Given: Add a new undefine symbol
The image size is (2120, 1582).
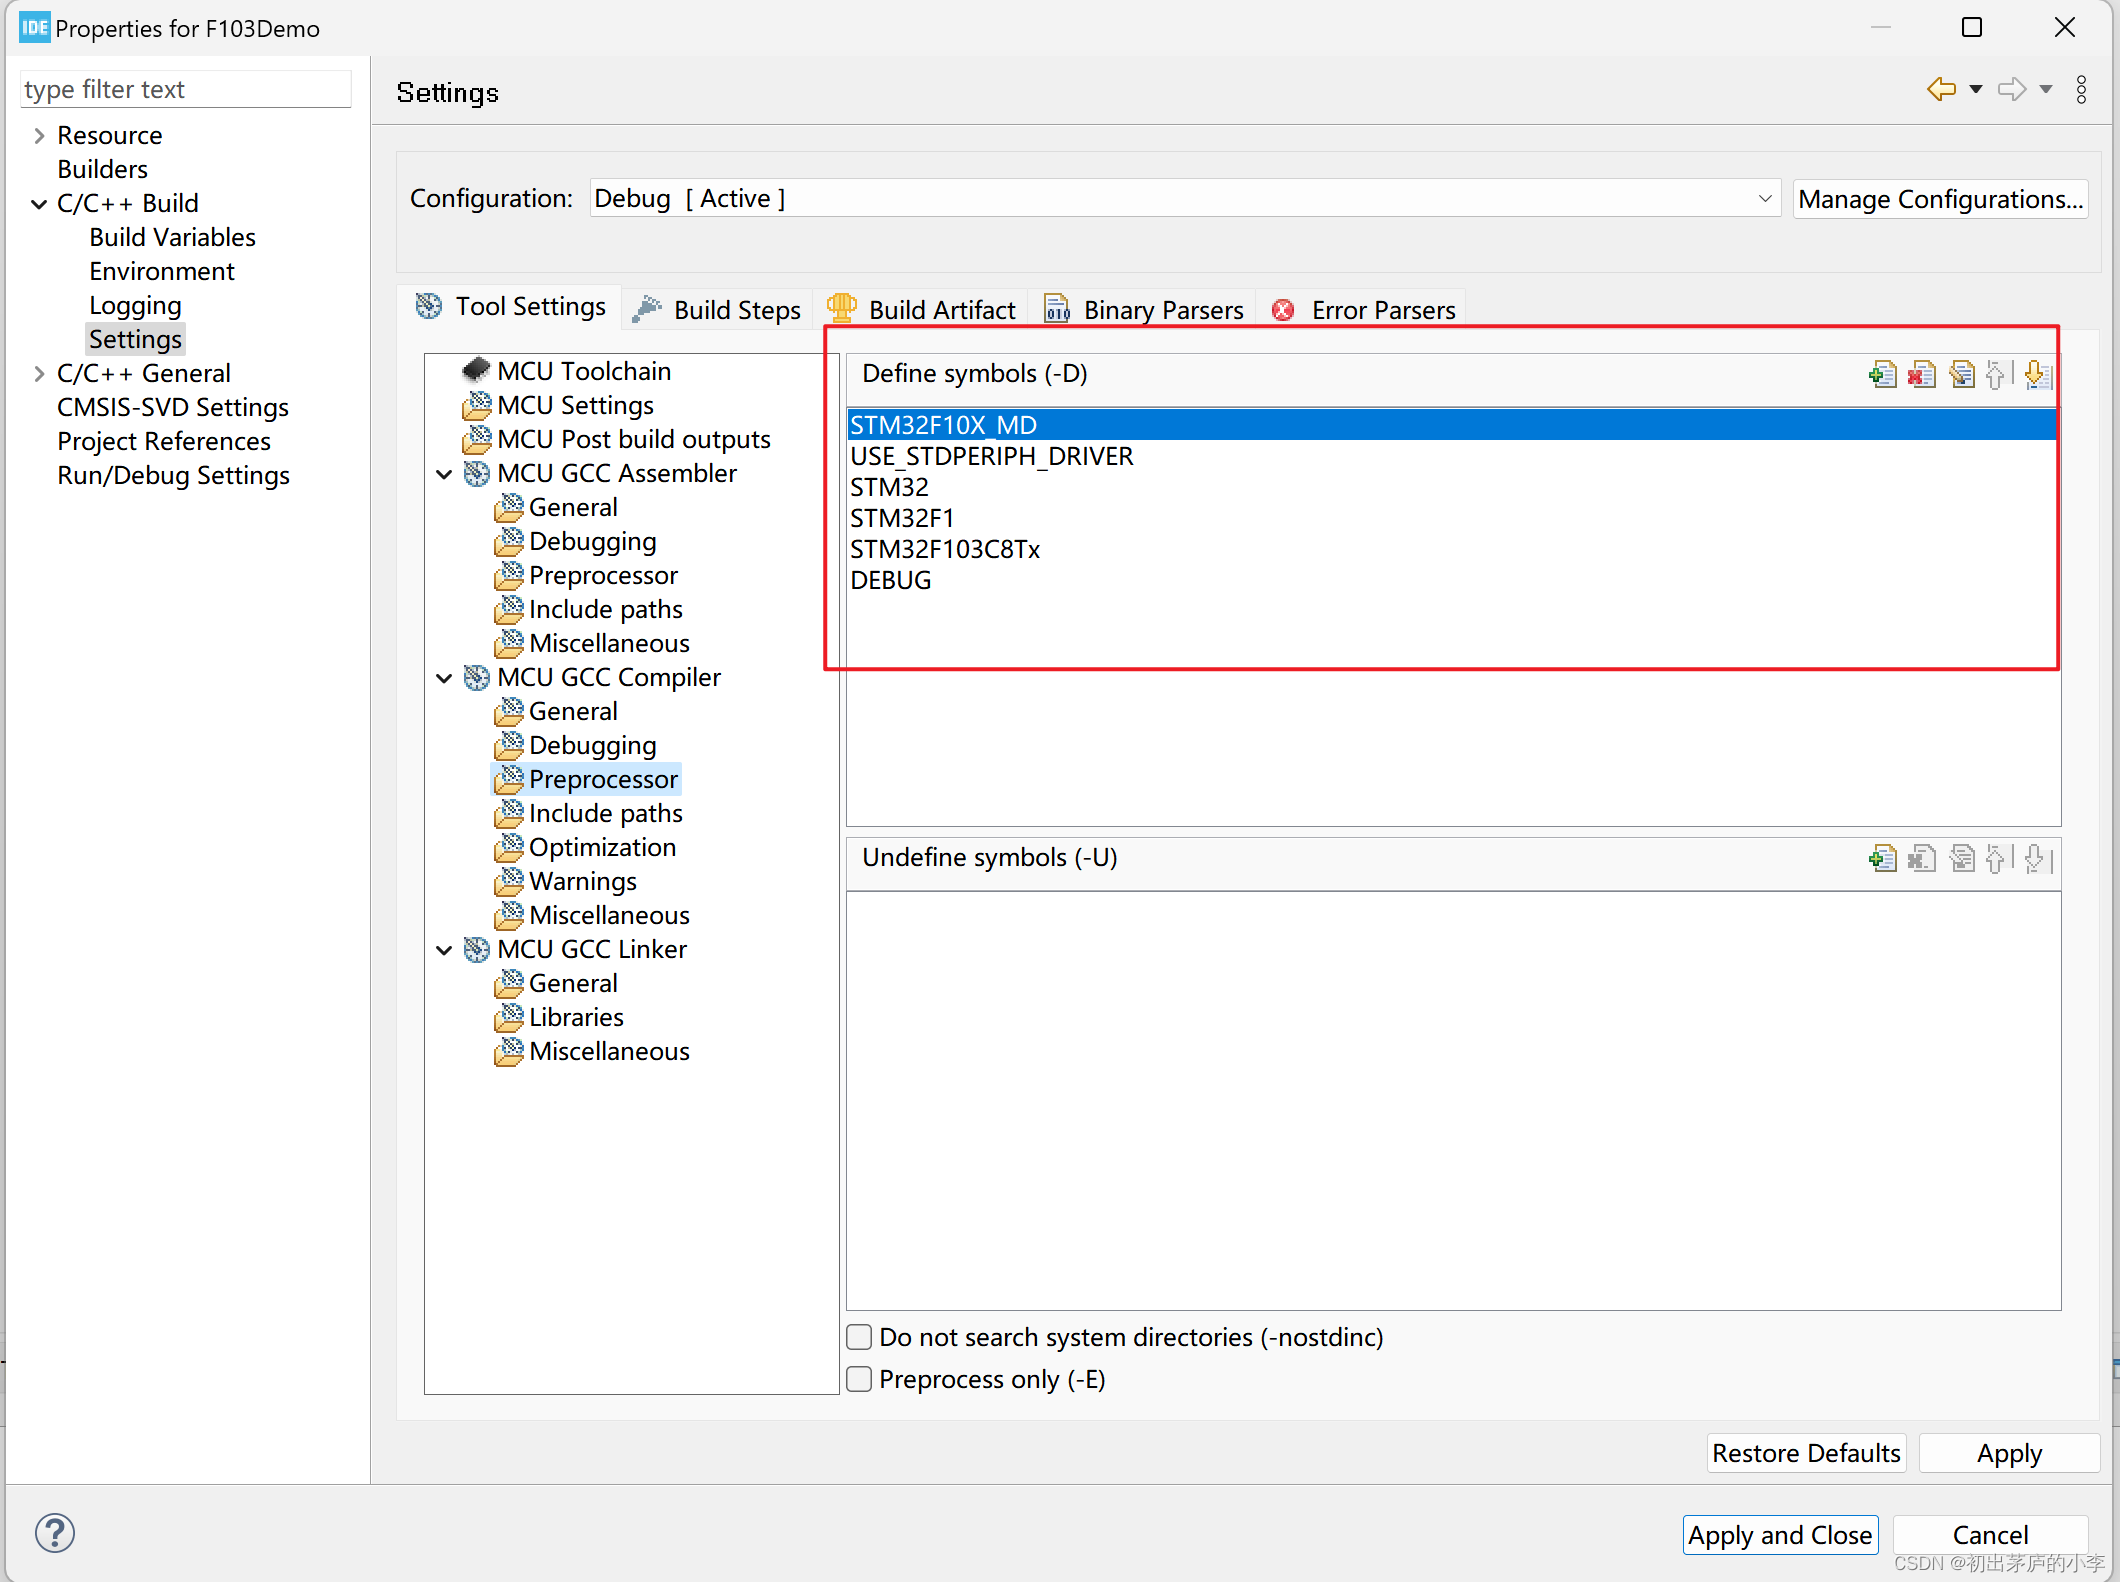Looking at the screenshot, I should [x=1882, y=858].
